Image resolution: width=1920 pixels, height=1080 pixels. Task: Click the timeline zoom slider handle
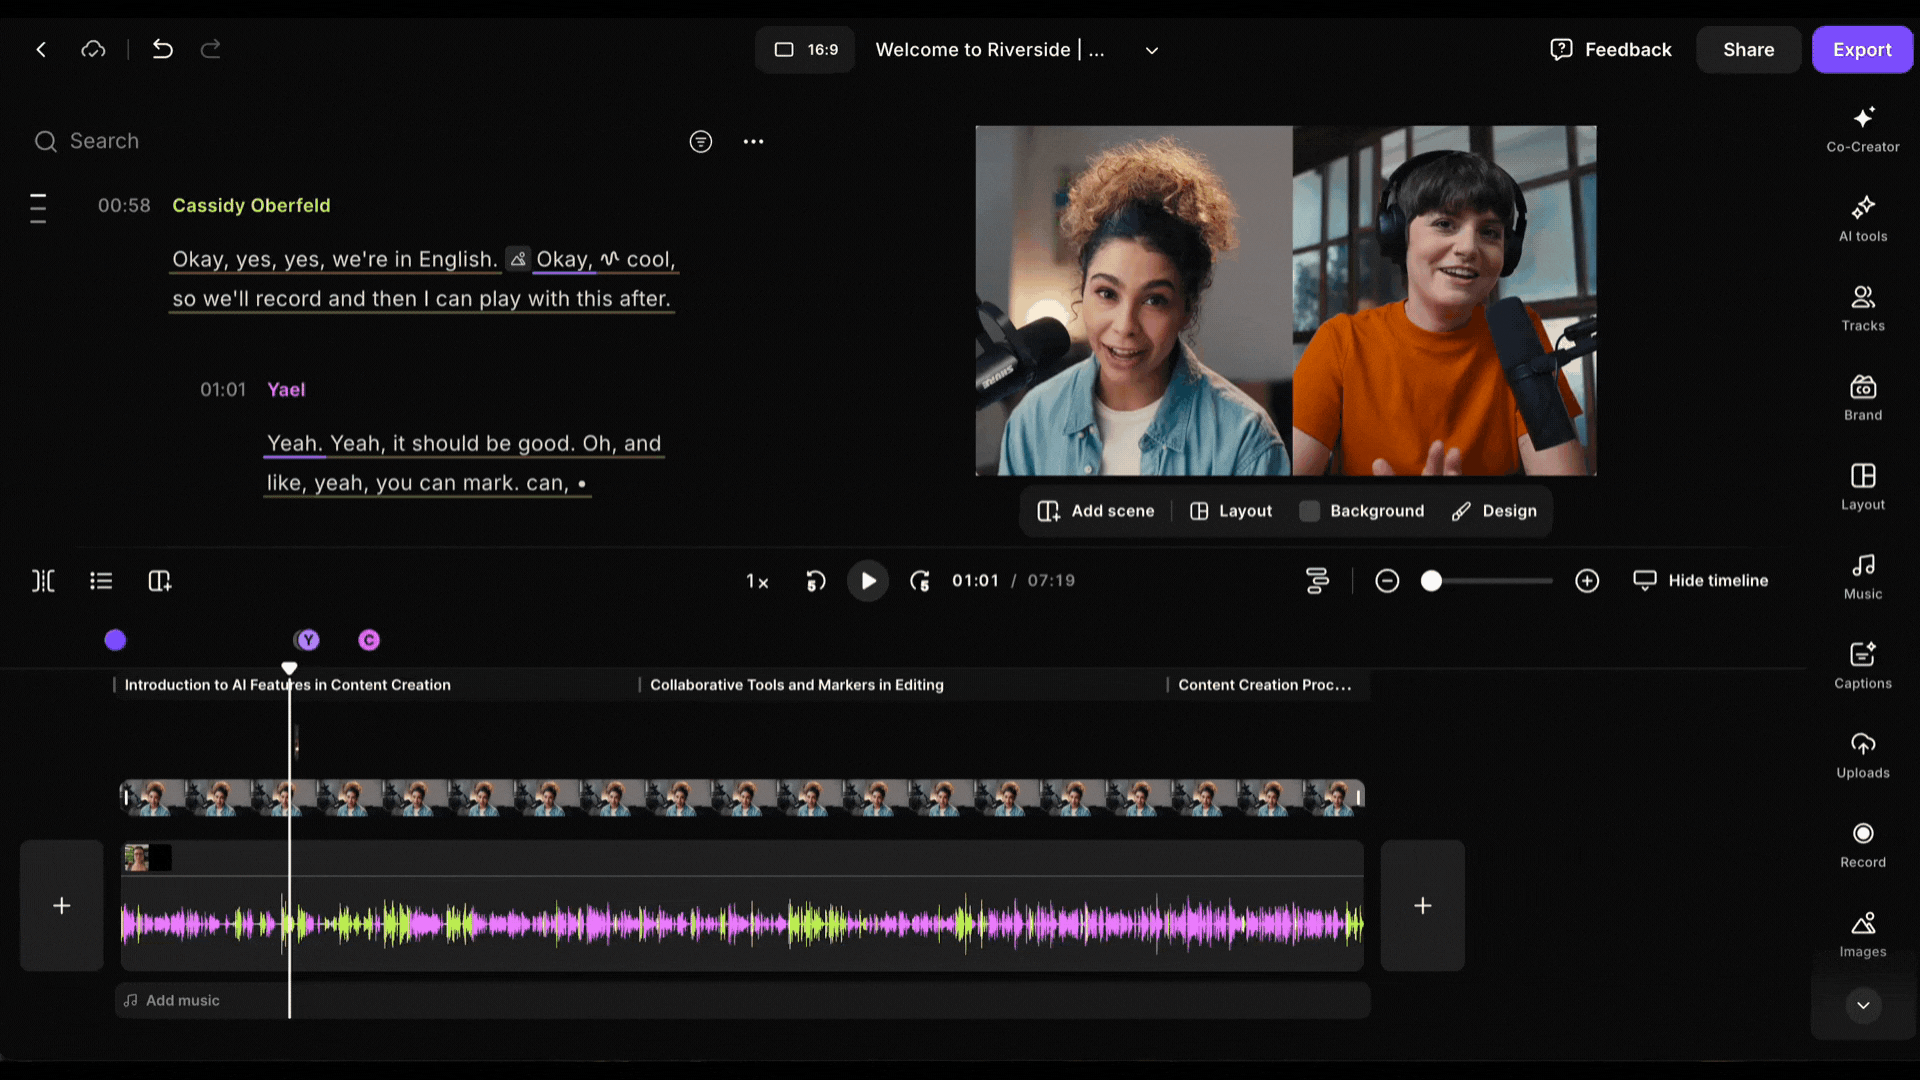tap(1431, 581)
